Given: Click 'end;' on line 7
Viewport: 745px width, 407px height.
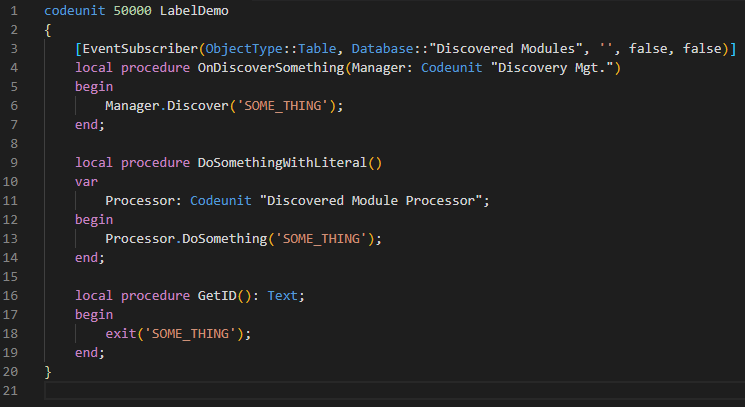Looking at the screenshot, I should tap(90, 124).
